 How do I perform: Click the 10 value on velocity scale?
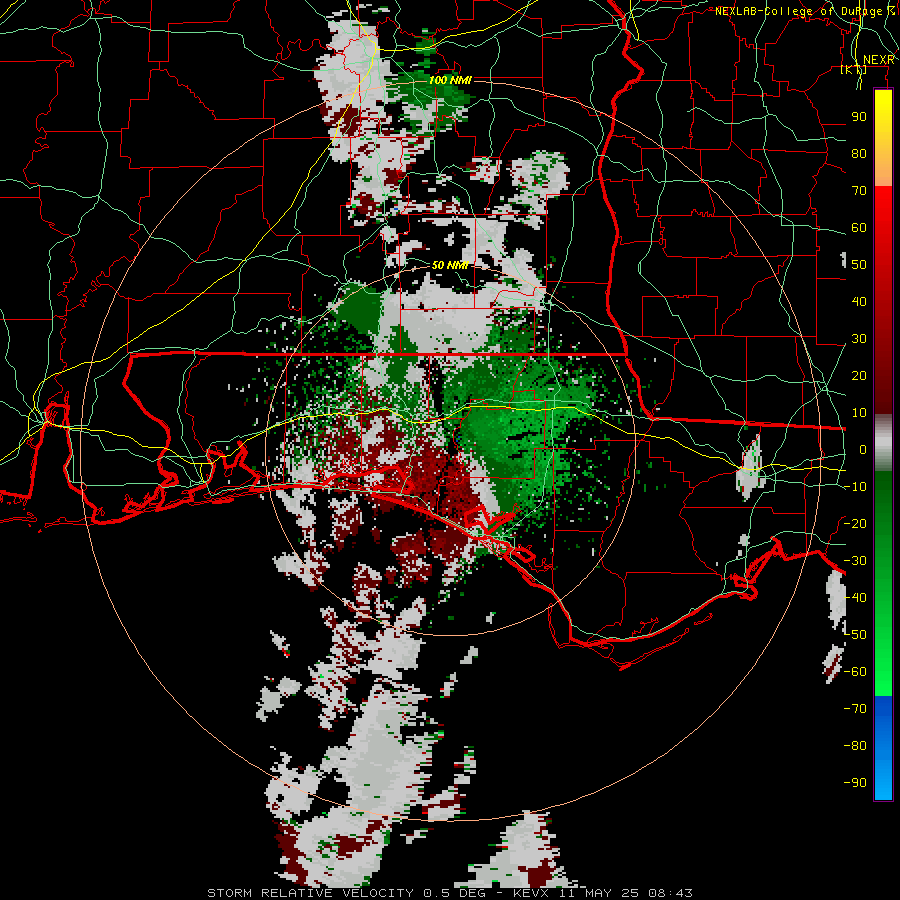[x=859, y=413]
